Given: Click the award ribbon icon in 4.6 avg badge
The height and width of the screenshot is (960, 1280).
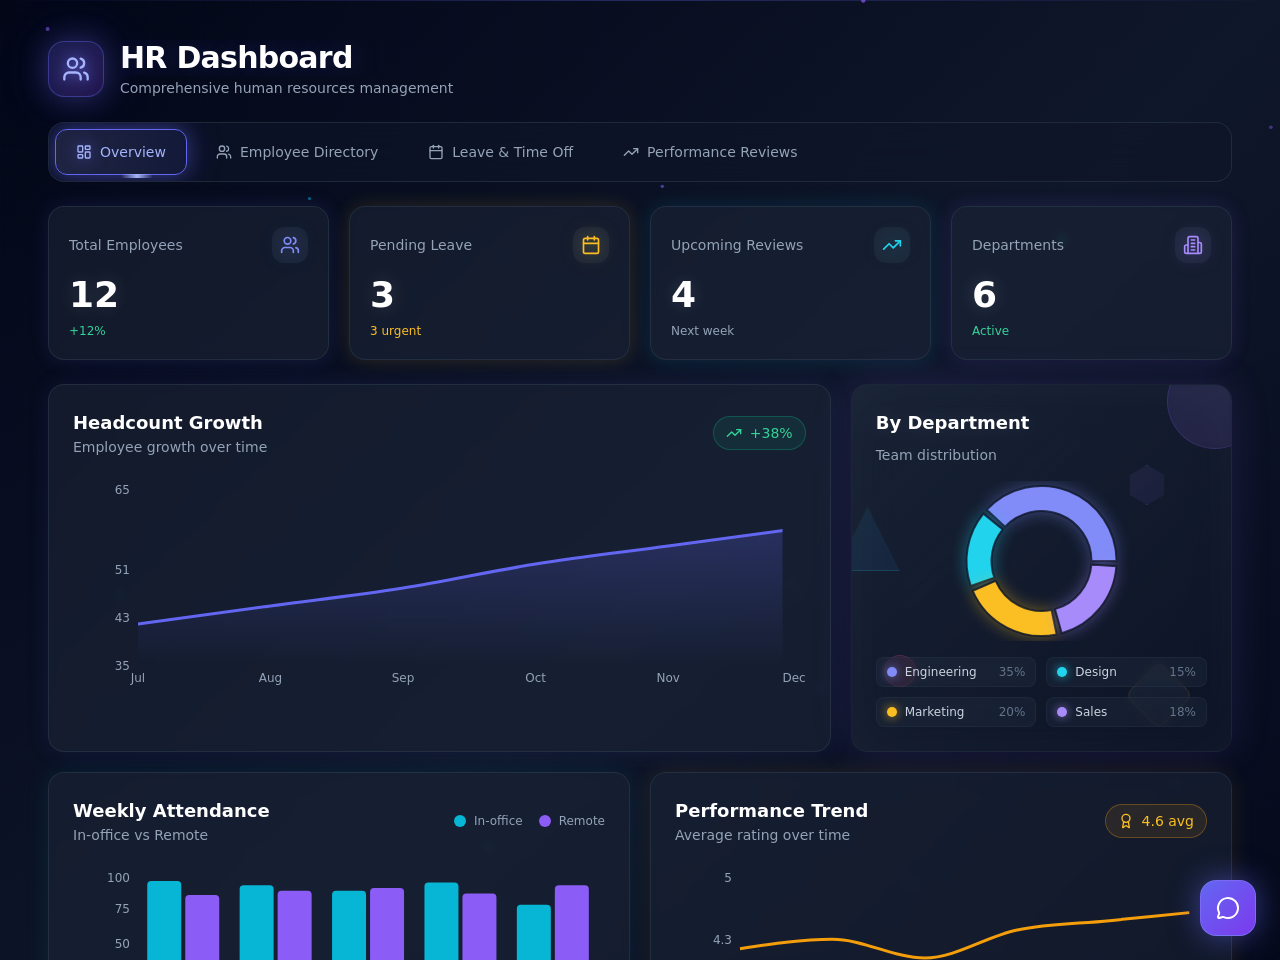Looking at the screenshot, I should tap(1126, 821).
